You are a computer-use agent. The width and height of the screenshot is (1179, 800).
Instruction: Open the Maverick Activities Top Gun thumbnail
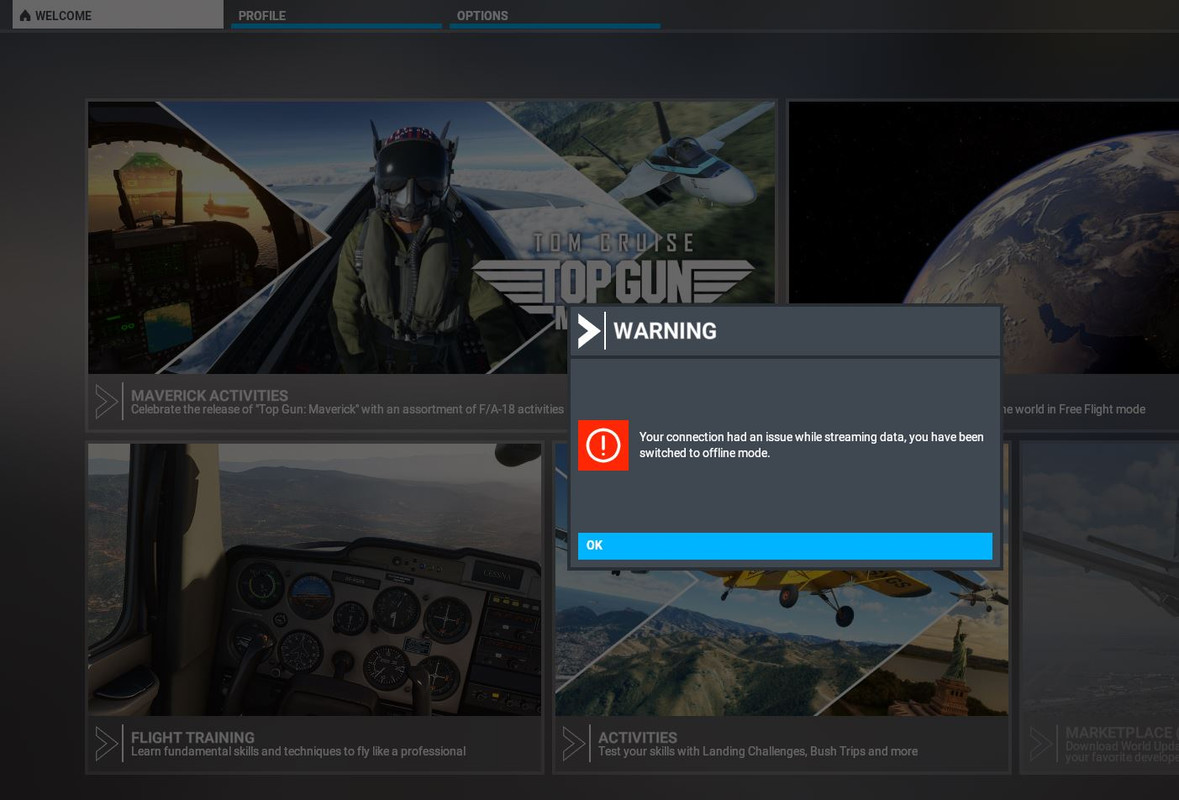[x=431, y=238]
